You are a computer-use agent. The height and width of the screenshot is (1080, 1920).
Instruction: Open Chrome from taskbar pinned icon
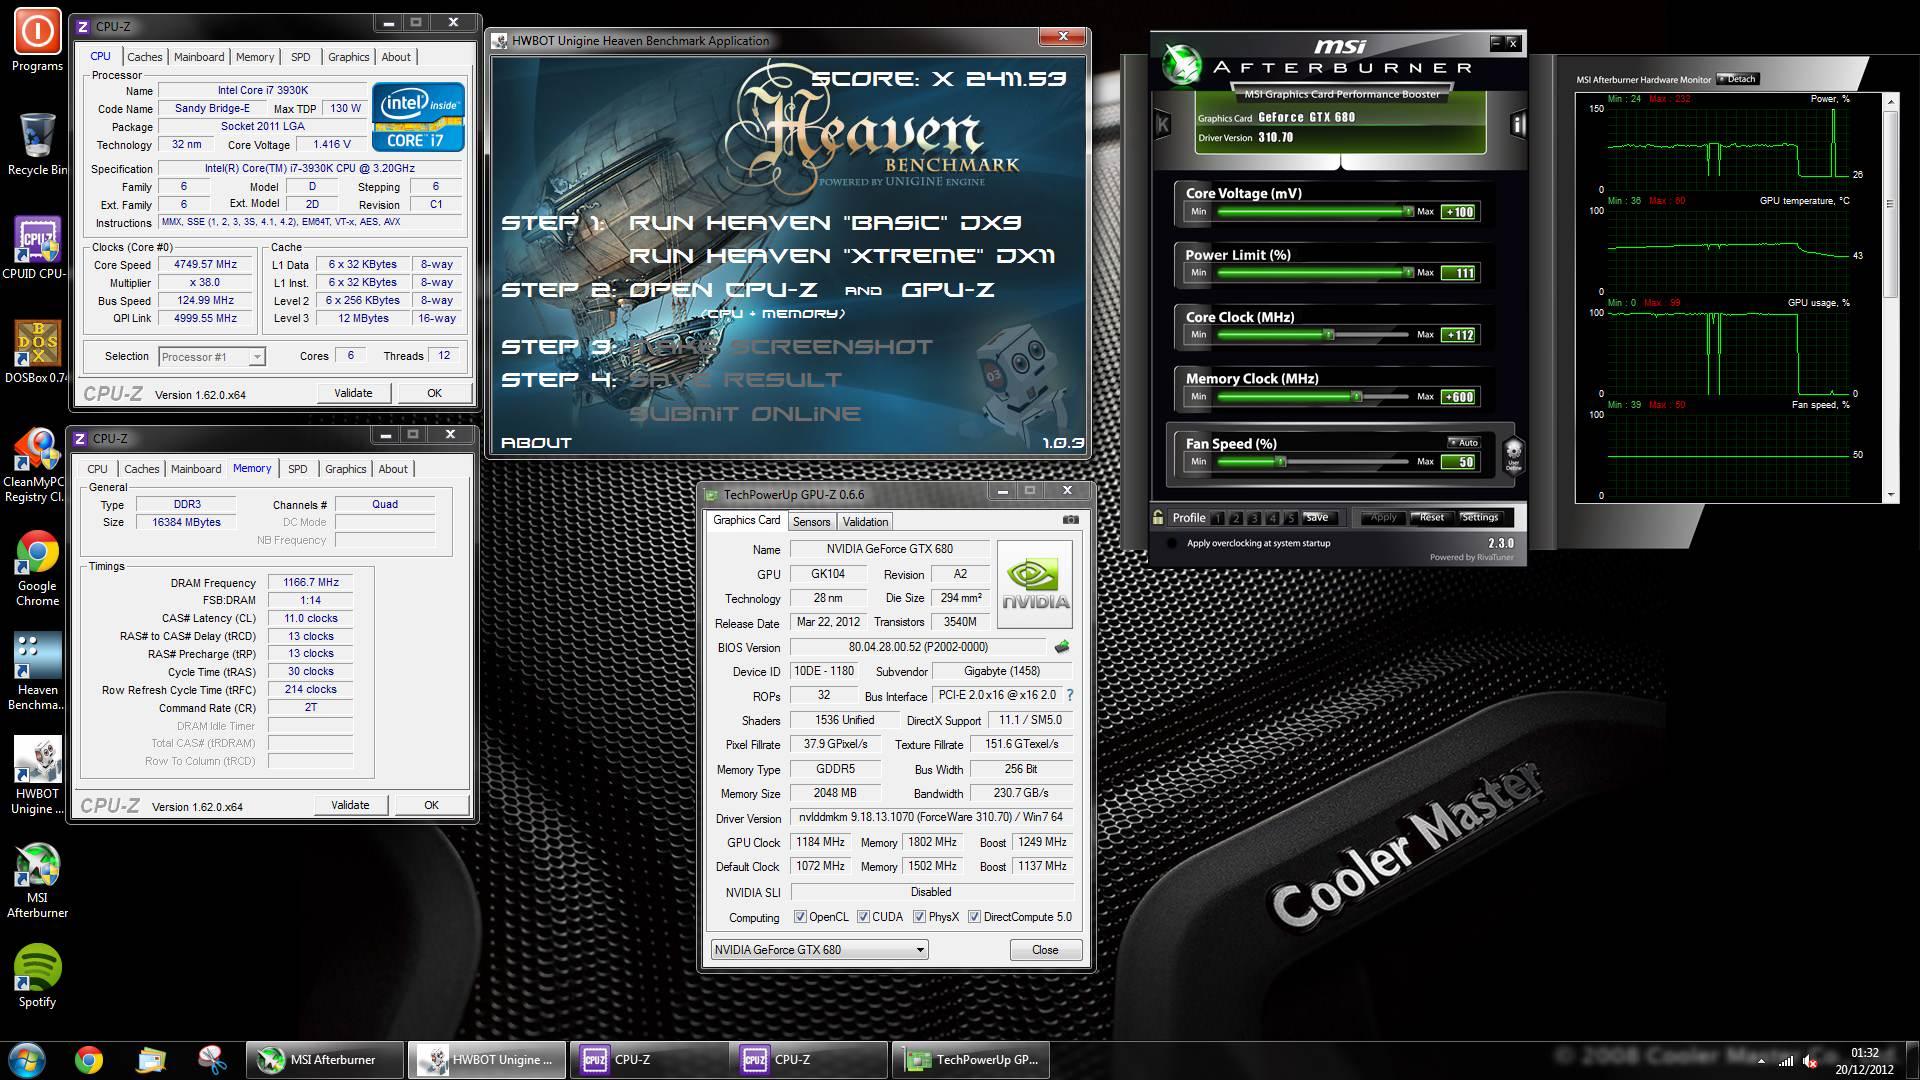tap(89, 1059)
